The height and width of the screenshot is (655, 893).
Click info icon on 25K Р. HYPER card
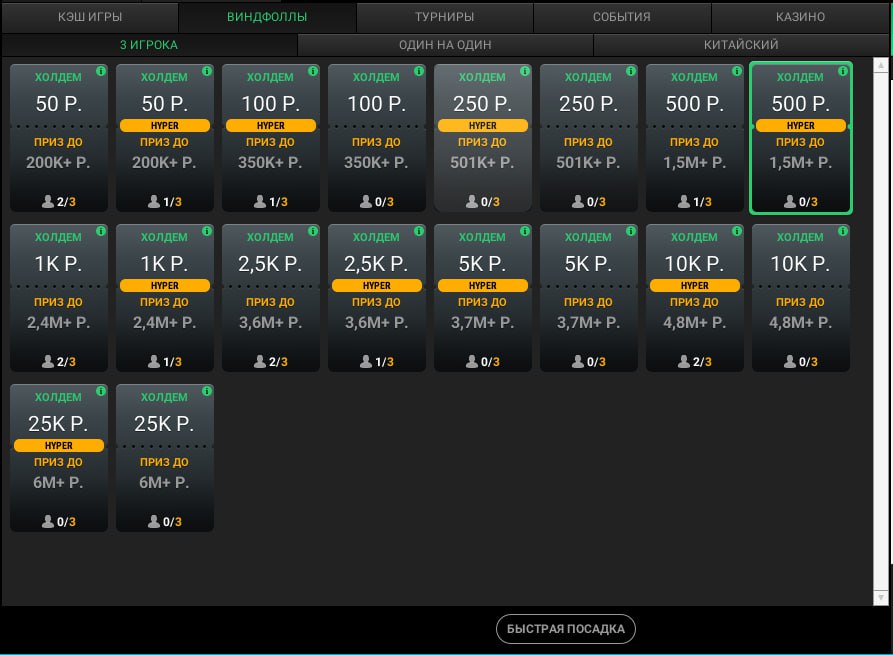click(101, 391)
